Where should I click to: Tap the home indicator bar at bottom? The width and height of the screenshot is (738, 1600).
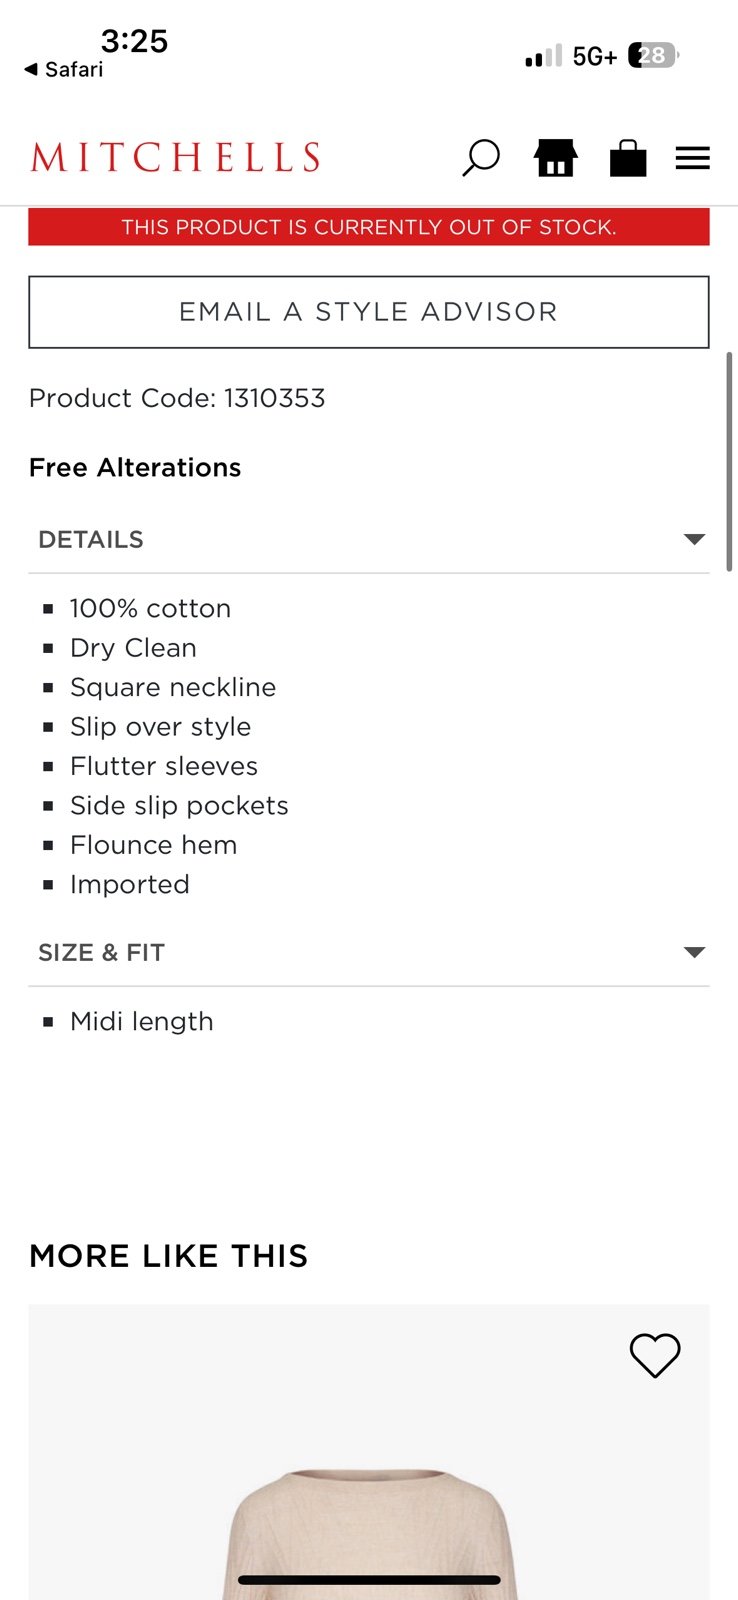tap(369, 1580)
